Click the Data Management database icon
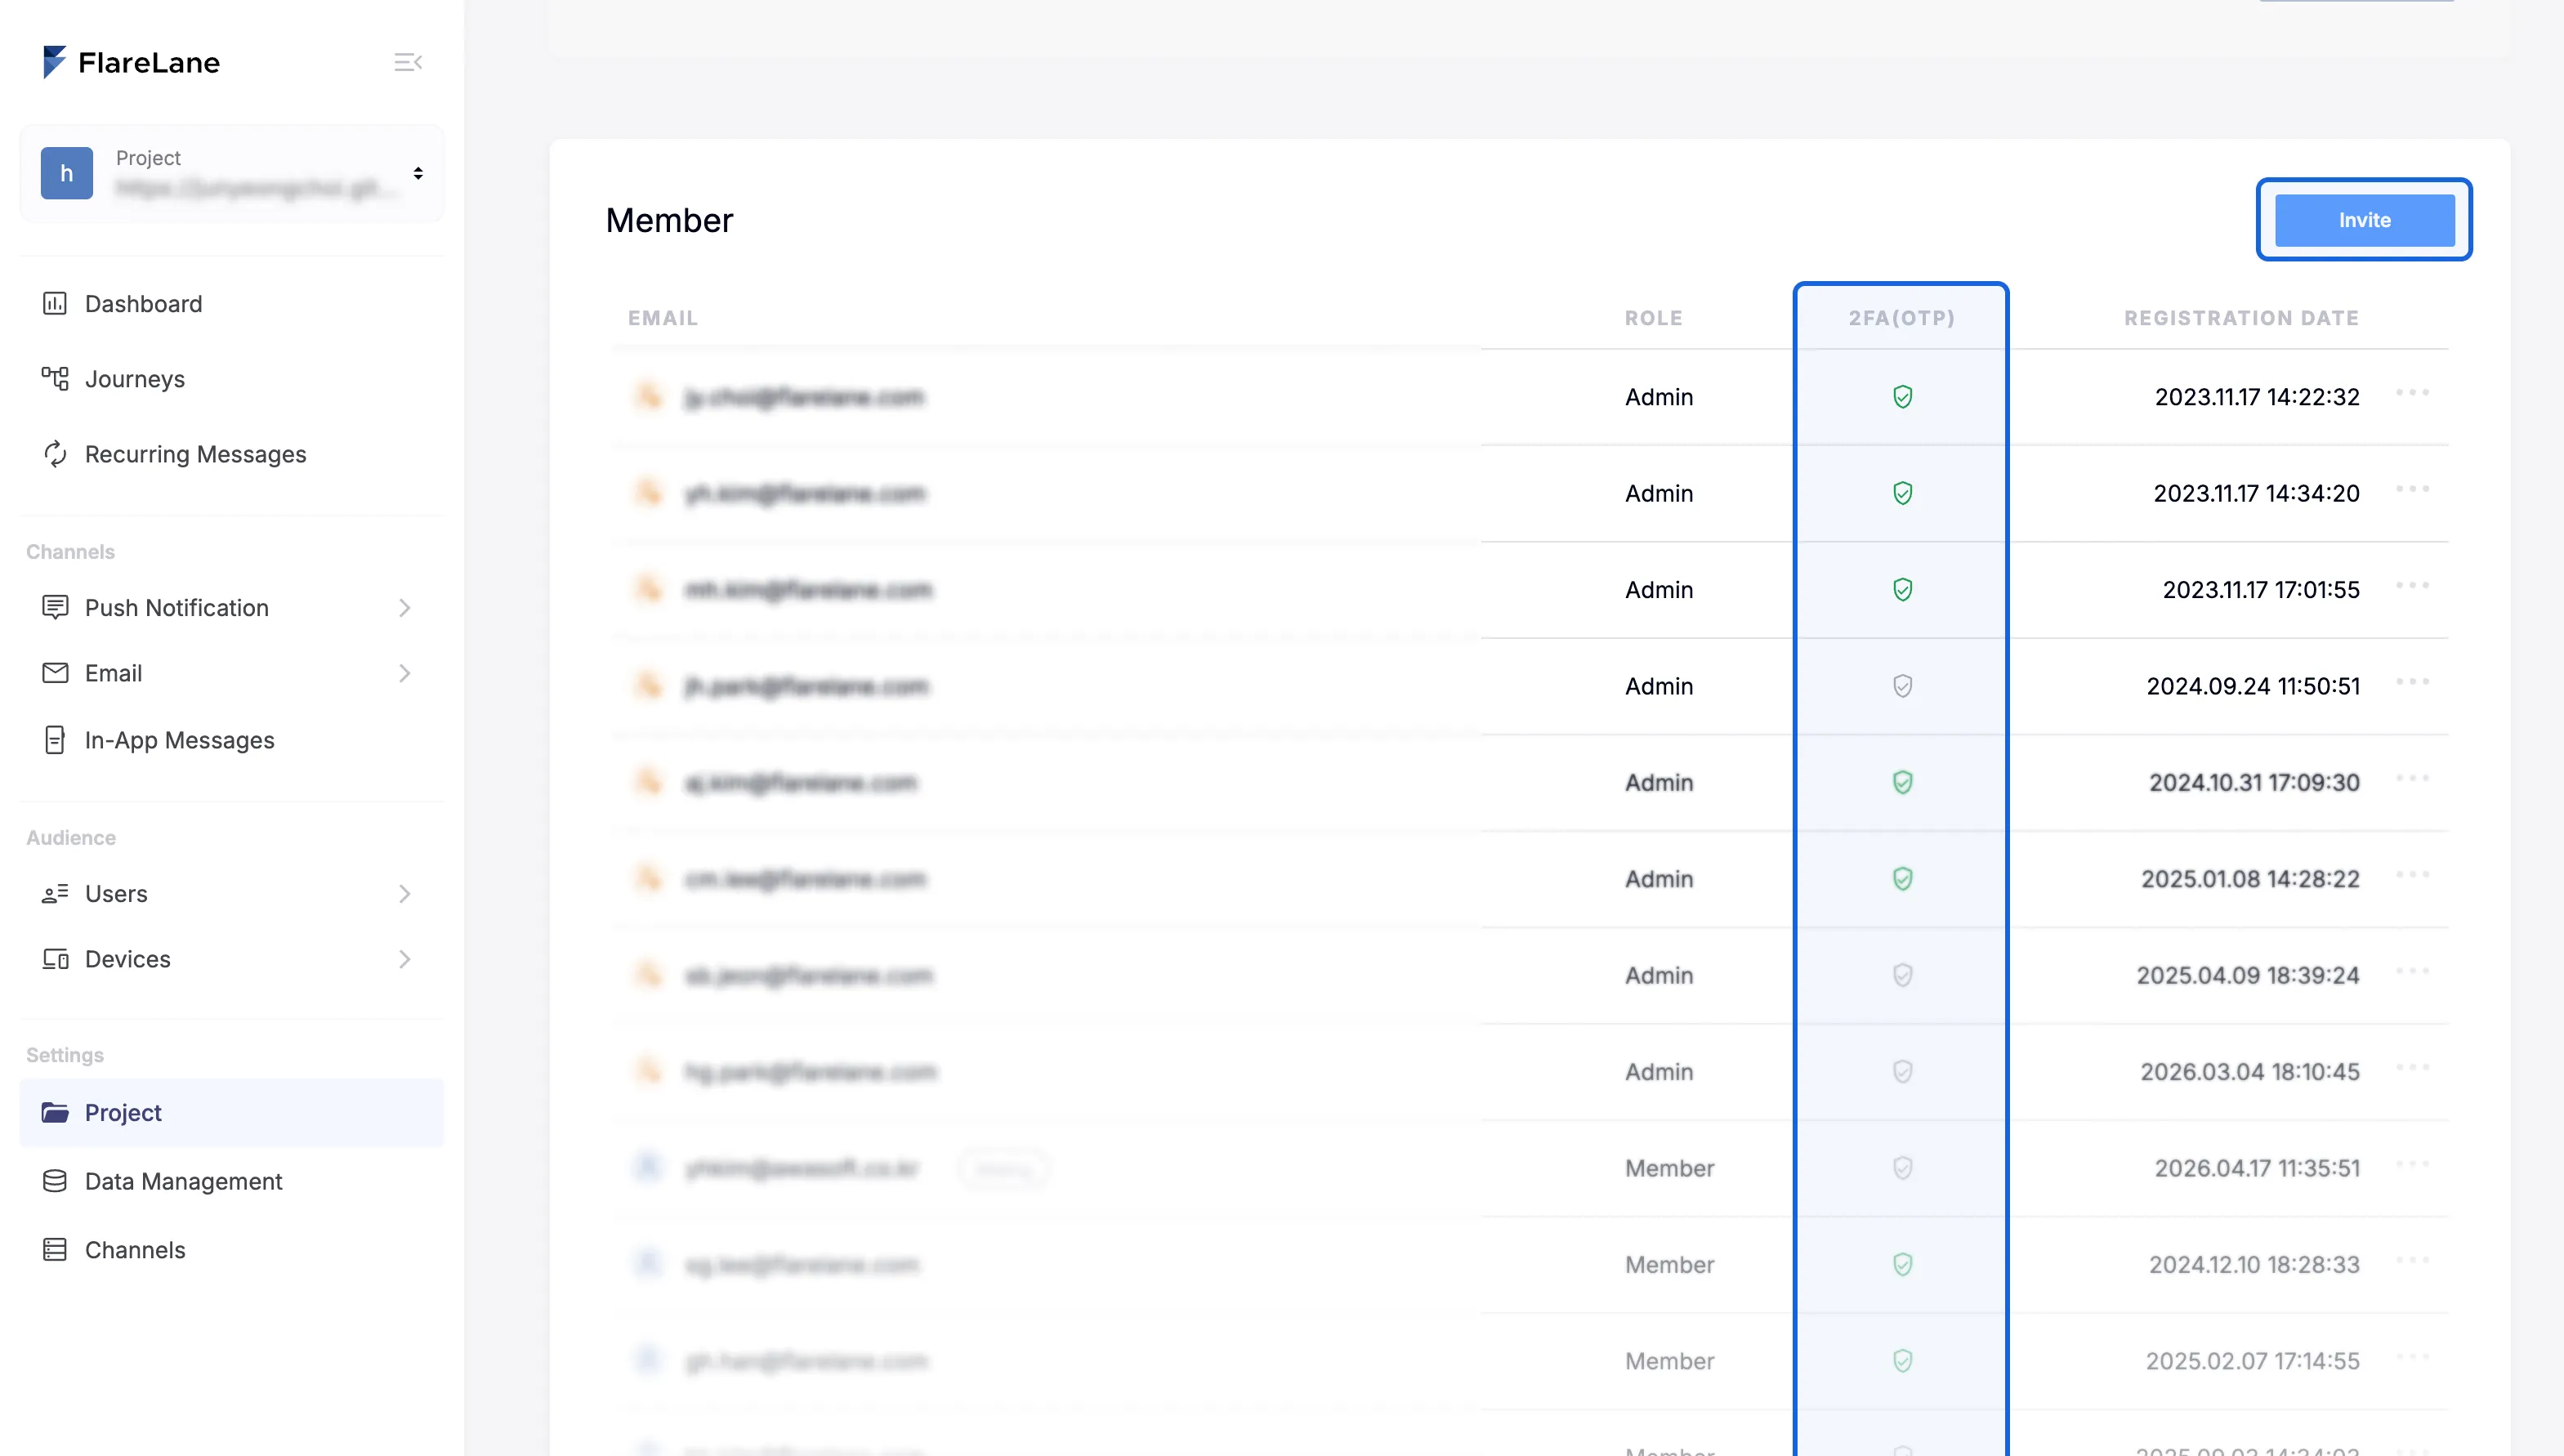Viewport: 2564px width, 1456px height. (x=55, y=1181)
